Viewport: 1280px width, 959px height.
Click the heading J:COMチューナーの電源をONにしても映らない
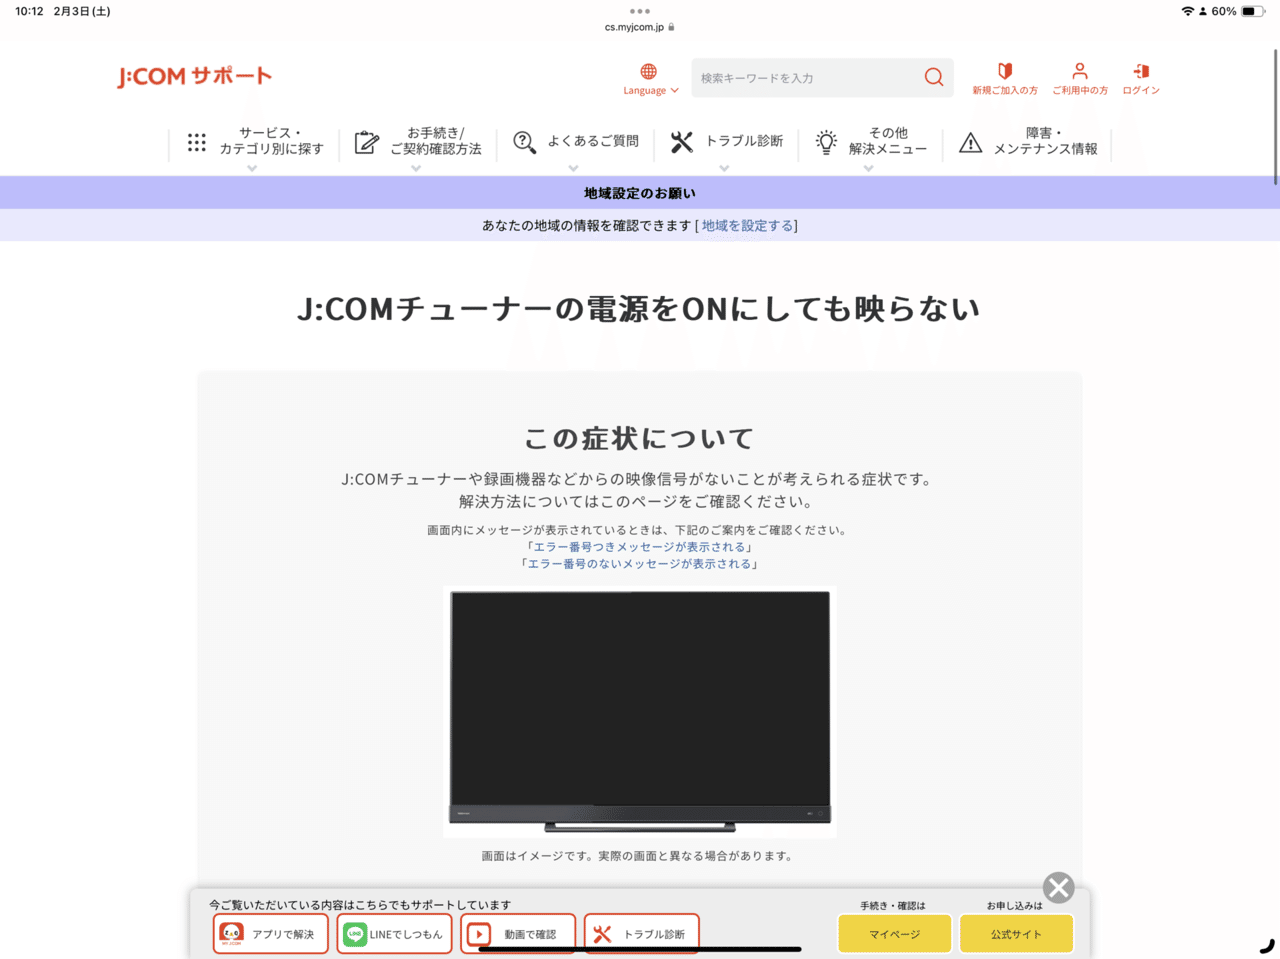click(x=640, y=309)
